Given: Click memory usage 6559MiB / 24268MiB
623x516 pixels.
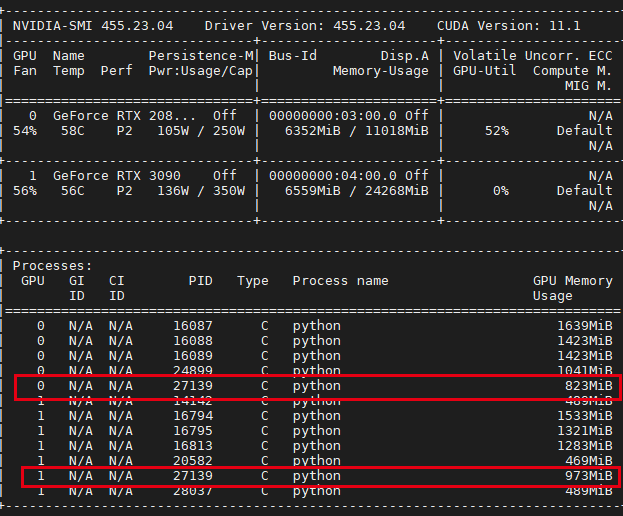Looking at the screenshot, I should 357,191.
